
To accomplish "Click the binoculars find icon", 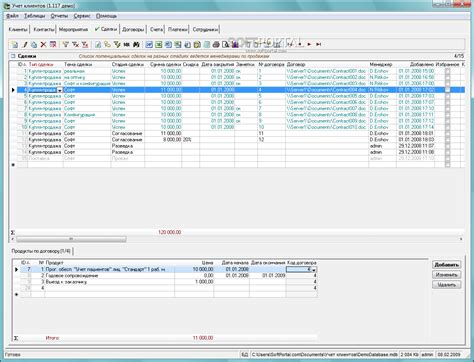I will [x=136, y=44].
